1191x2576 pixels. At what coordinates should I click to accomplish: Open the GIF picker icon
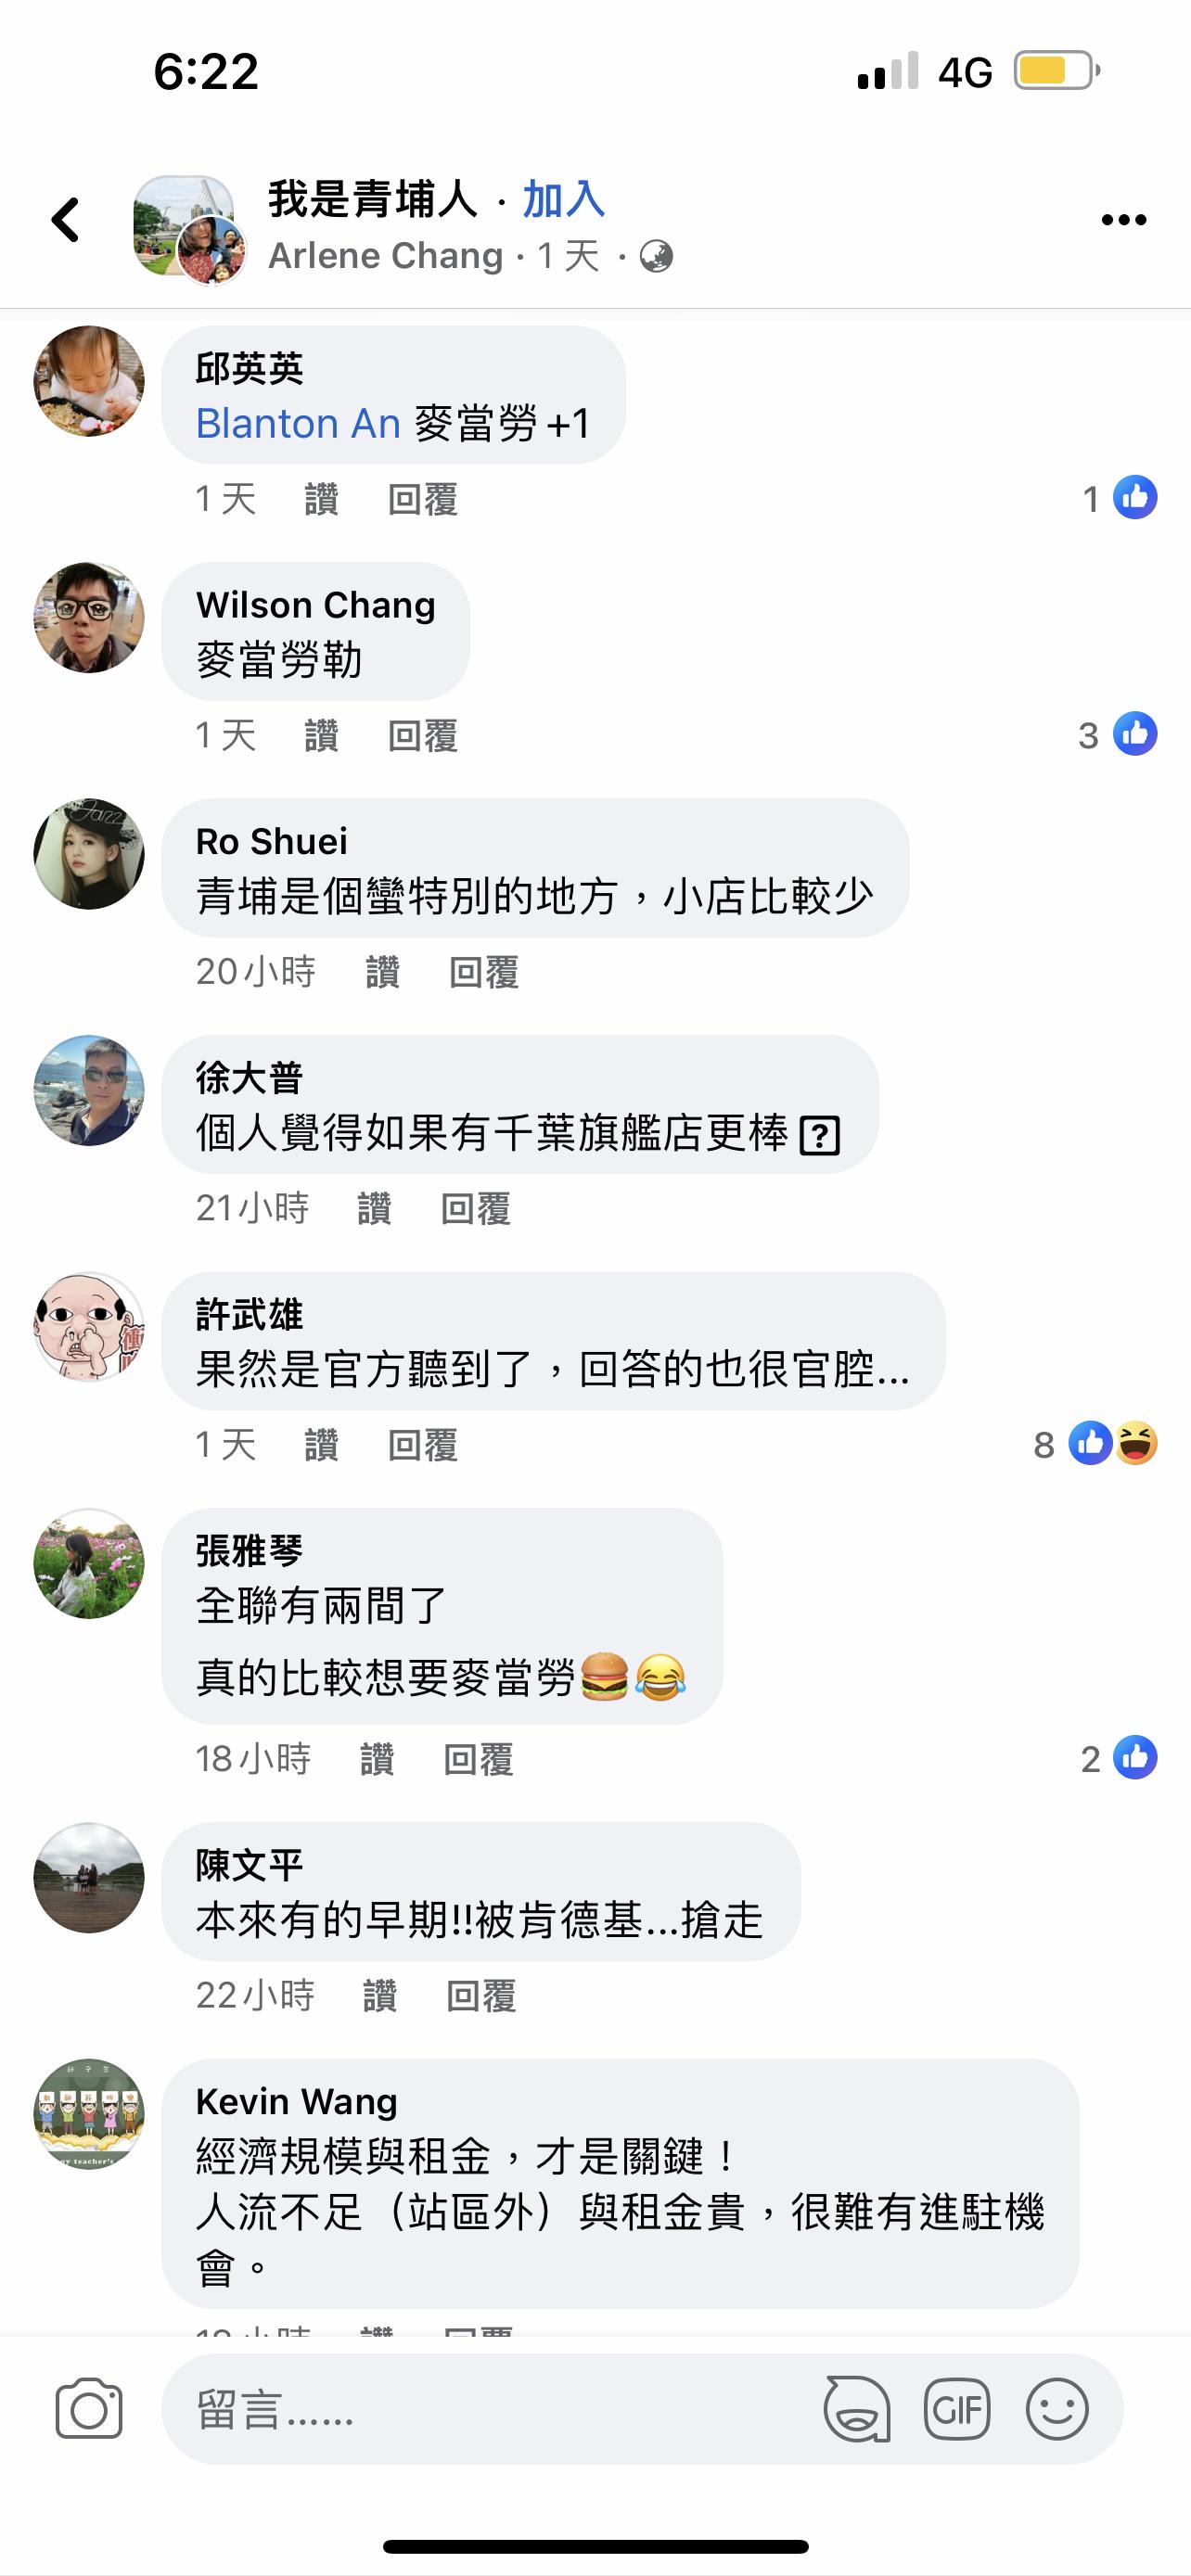tap(958, 2409)
